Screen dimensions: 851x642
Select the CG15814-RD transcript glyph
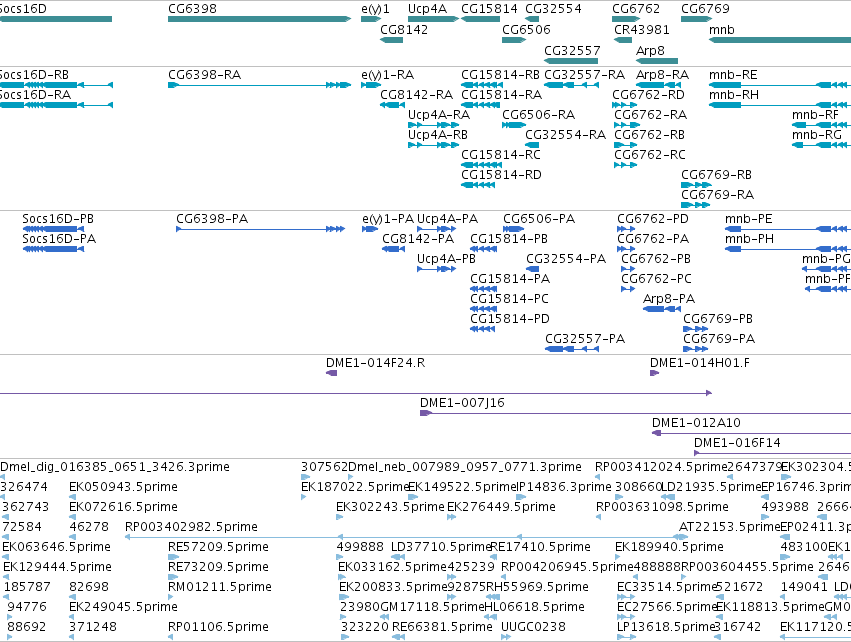click(x=478, y=185)
